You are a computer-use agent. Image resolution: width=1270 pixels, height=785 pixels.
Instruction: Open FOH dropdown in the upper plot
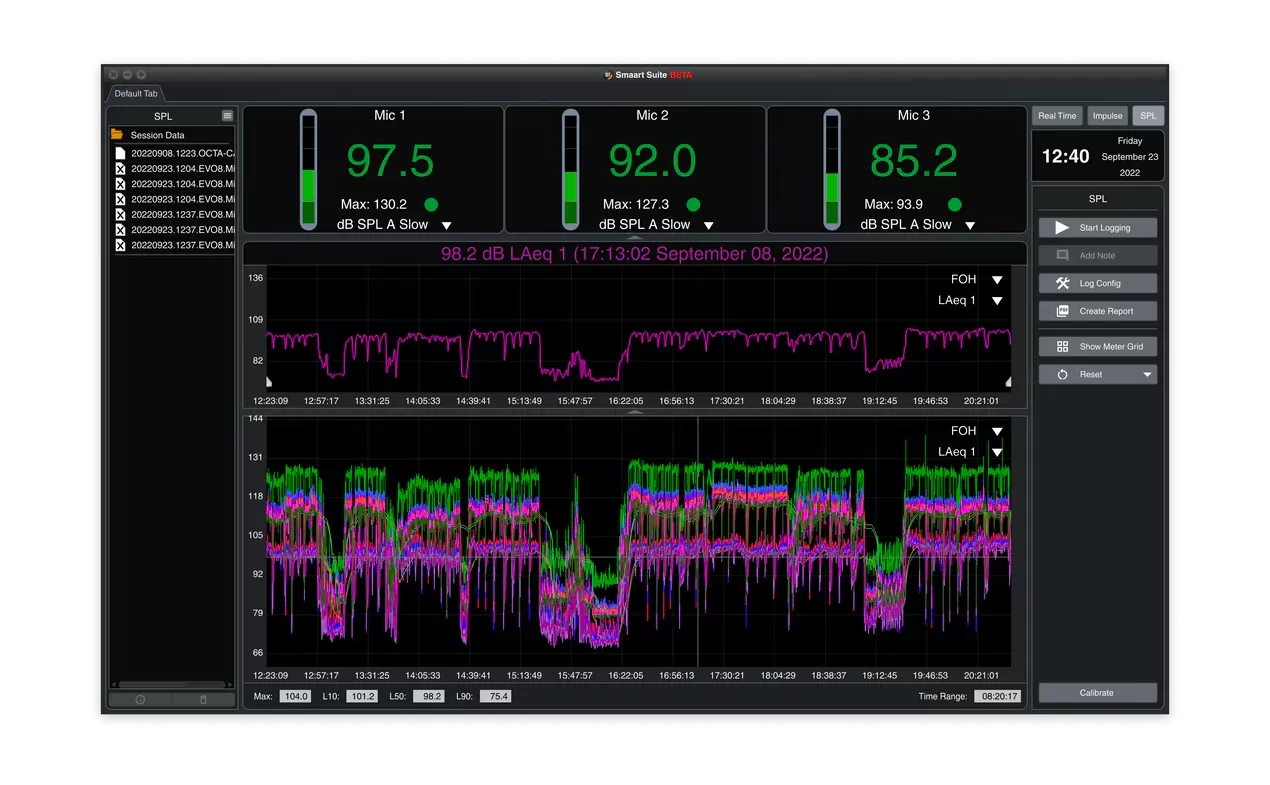(x=997, y=281)
